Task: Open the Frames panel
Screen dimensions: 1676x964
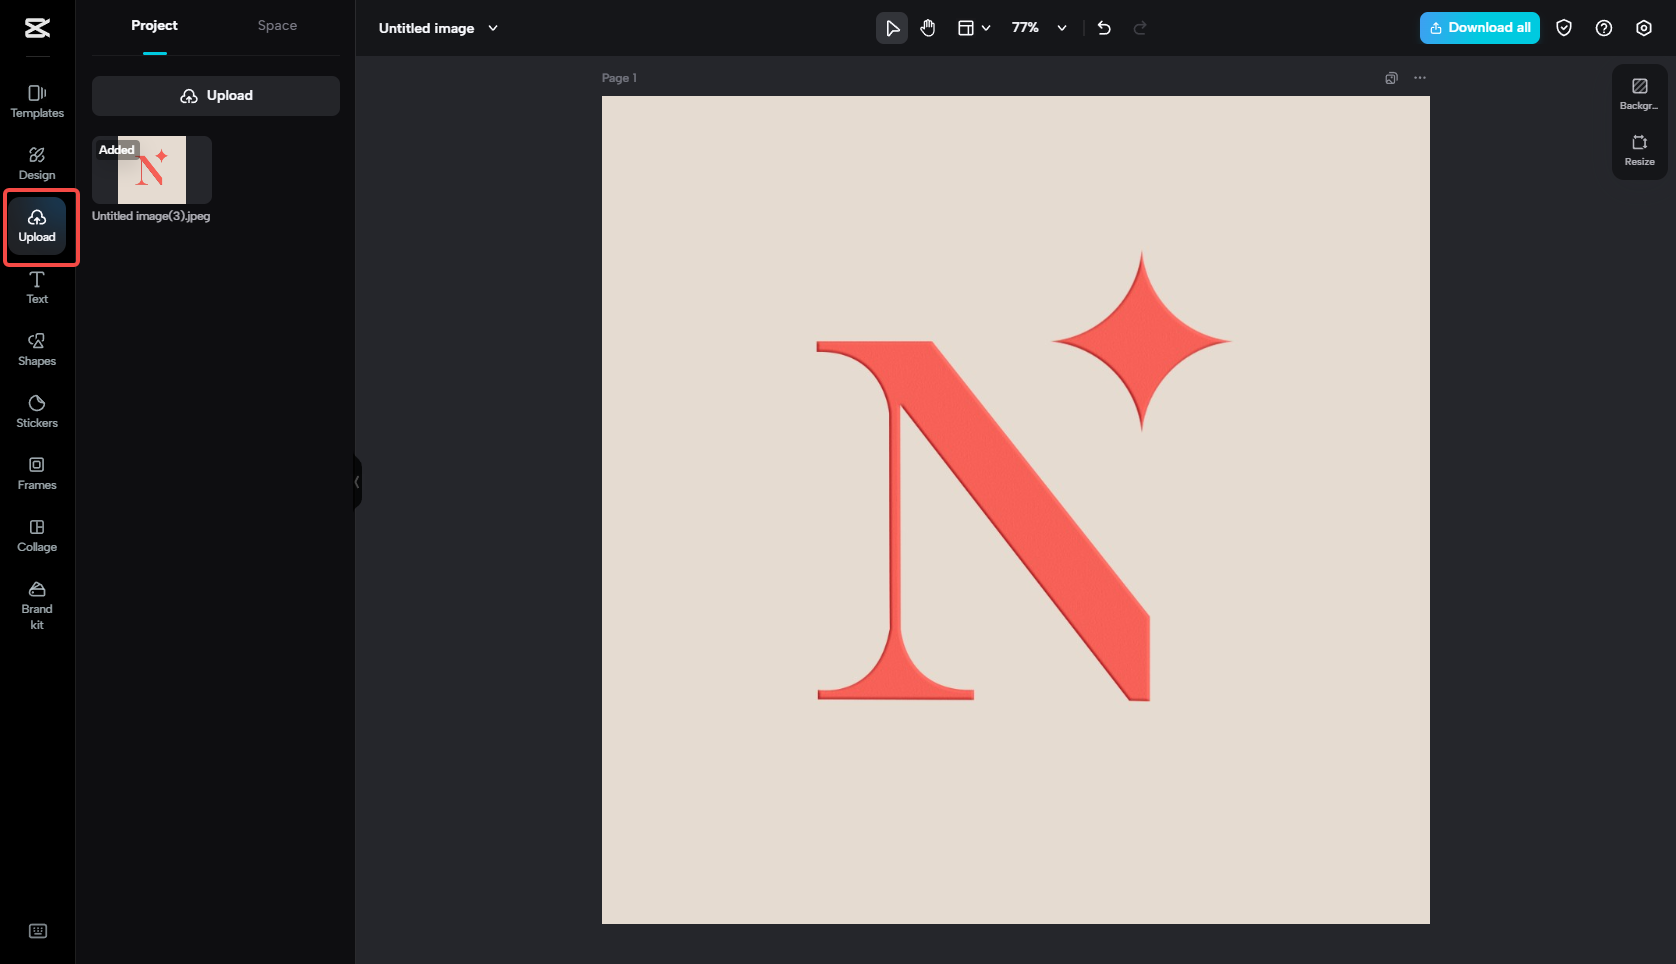Action: (x=36, y=472)
